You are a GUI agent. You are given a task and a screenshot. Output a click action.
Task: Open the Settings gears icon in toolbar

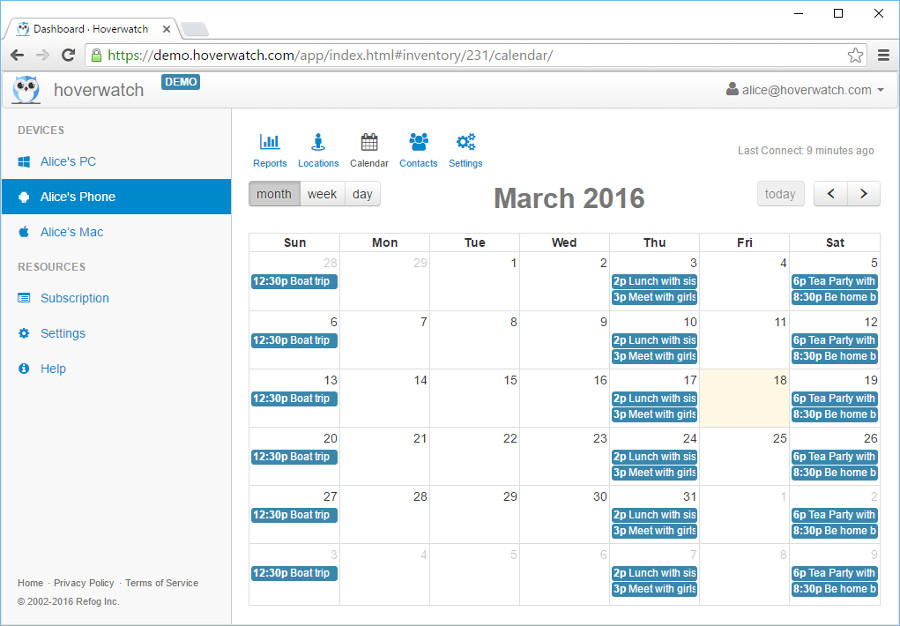[x=465, y=142]
